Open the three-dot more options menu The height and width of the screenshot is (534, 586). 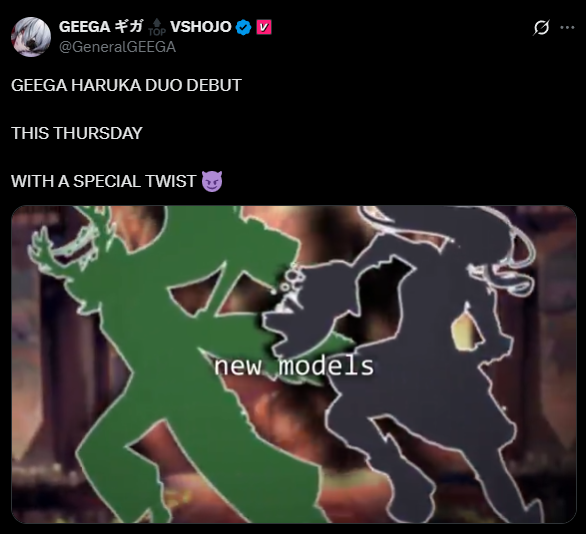[x=567, y=27]
